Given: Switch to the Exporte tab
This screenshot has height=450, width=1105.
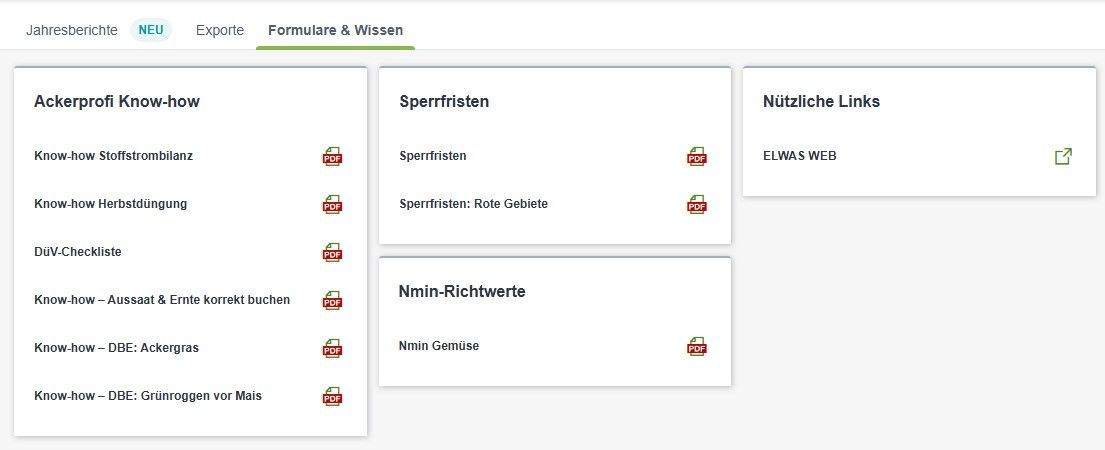Looking at the screenshot, I should [x=220, y=30].
